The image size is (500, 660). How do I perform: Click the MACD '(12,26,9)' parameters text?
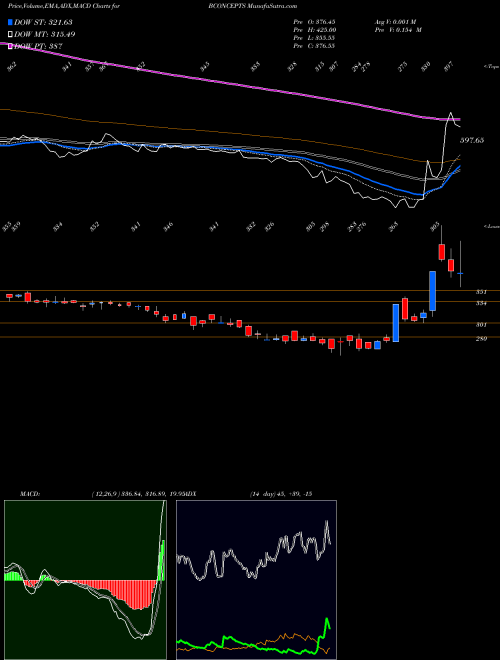[105, 494]
